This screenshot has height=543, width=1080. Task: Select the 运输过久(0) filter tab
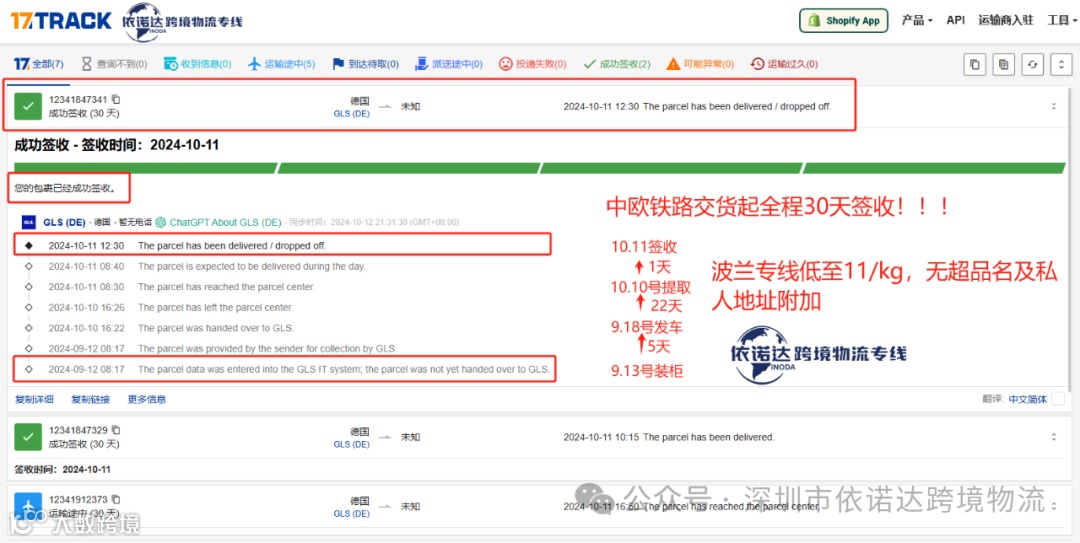tap(785, 64)
